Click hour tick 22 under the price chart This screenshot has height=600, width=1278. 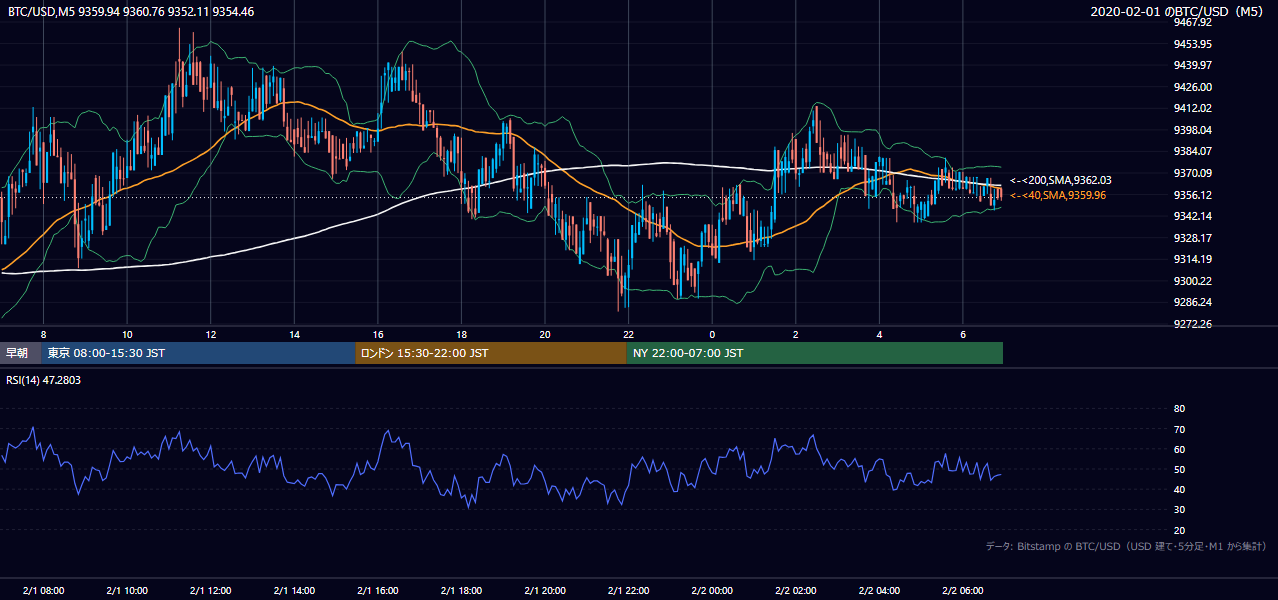coord(628,334)
